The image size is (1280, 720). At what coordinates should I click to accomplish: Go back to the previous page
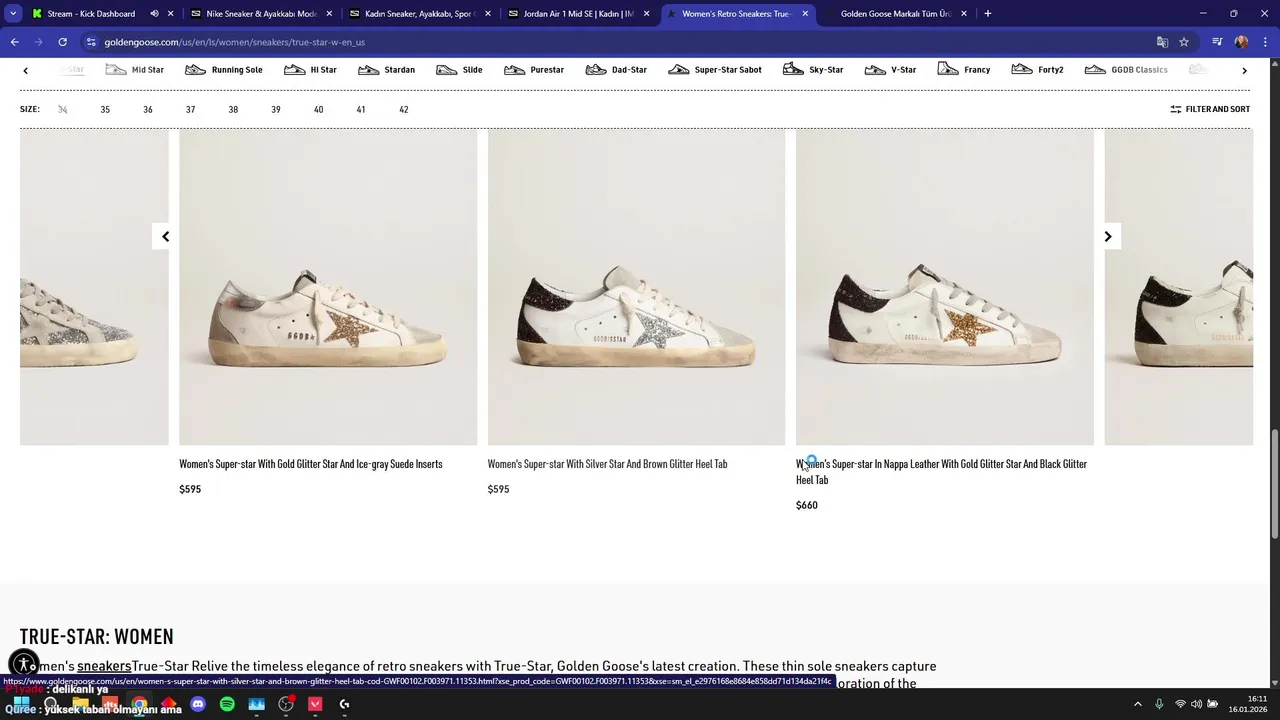point(14,42)
